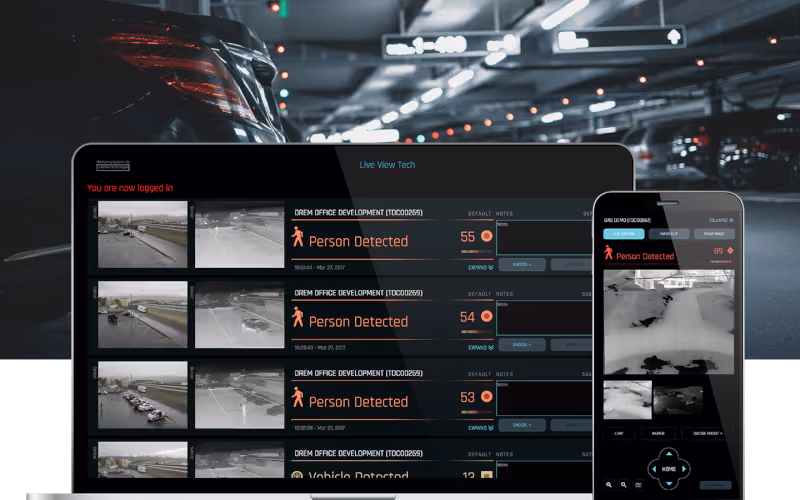This screenshot has height=500, width=800.
Task: Select the third tab on the phone
Action: click(x=714, y=234)
